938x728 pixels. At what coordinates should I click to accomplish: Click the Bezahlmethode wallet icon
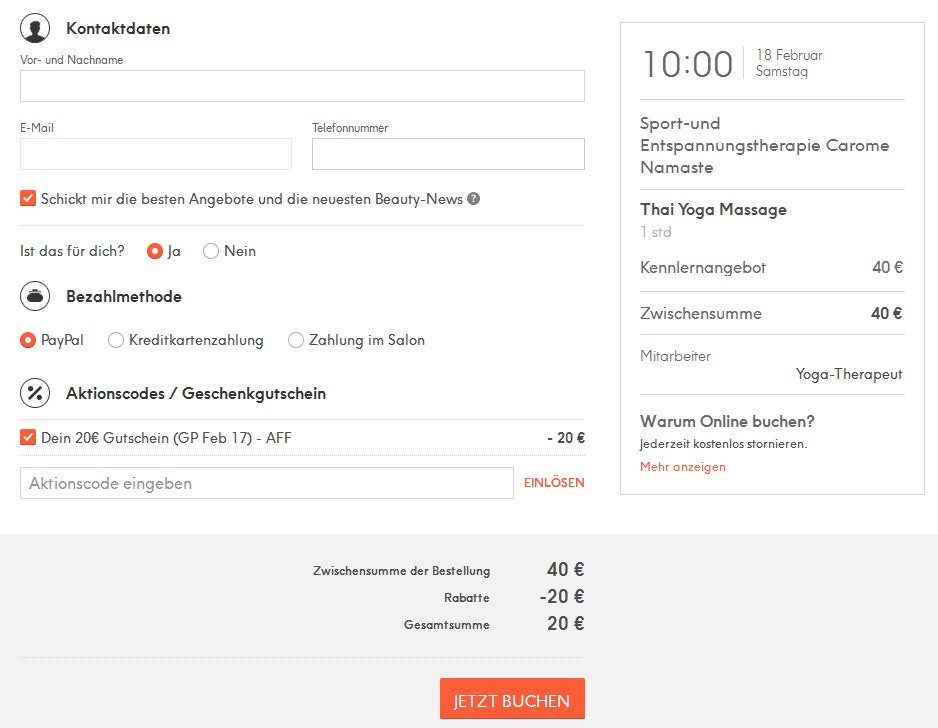click(35, 296)
